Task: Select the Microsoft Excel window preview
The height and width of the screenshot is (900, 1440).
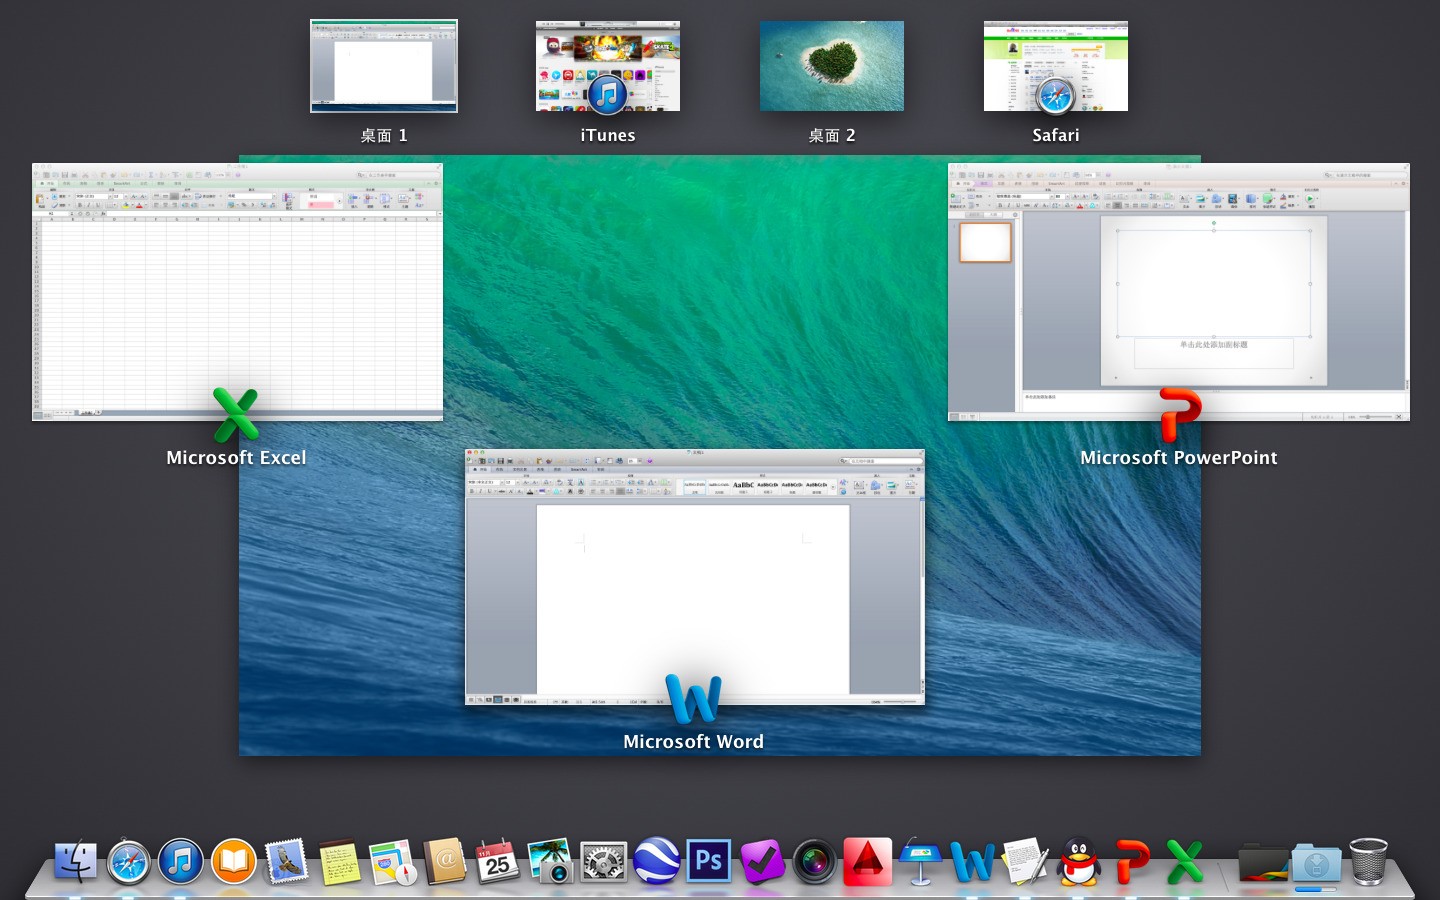Action: point(237,292)
